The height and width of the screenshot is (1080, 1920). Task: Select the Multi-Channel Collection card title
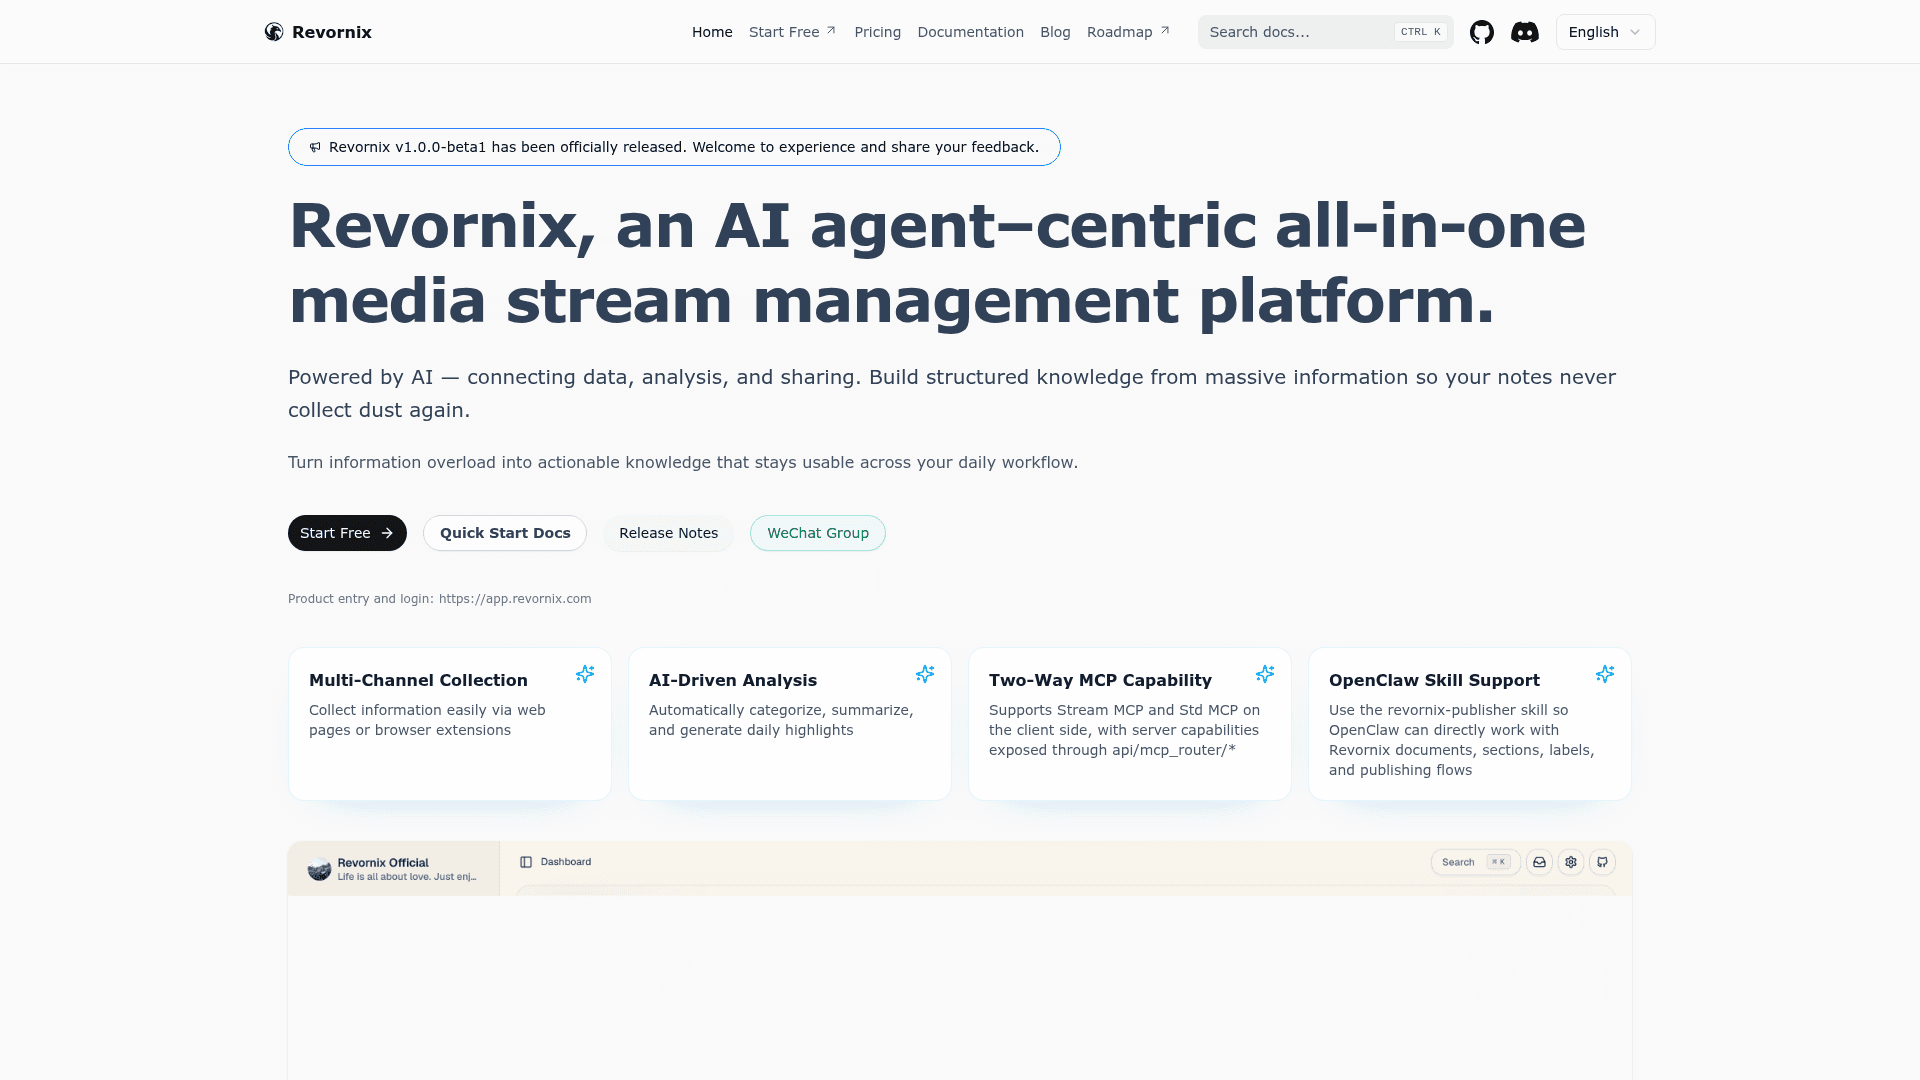(x=418, y=680)
